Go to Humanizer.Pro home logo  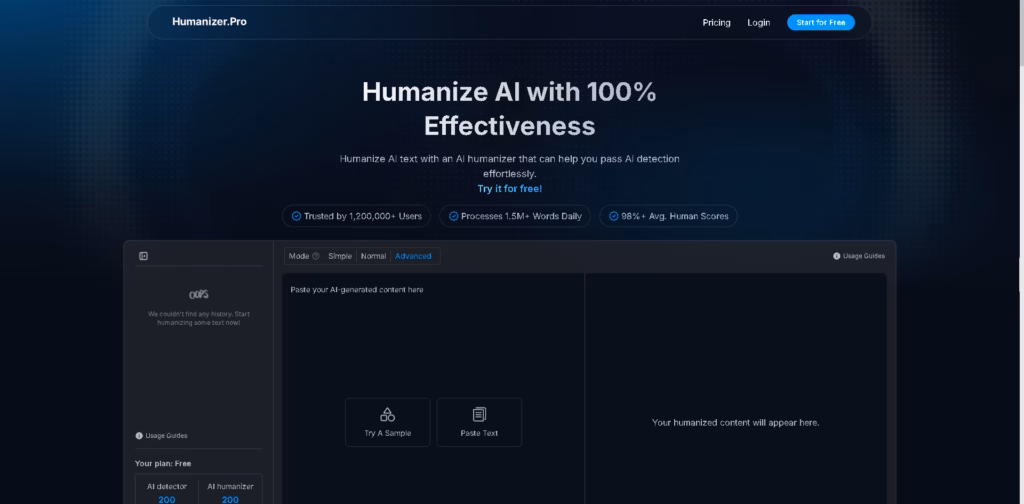click(209, 22)
